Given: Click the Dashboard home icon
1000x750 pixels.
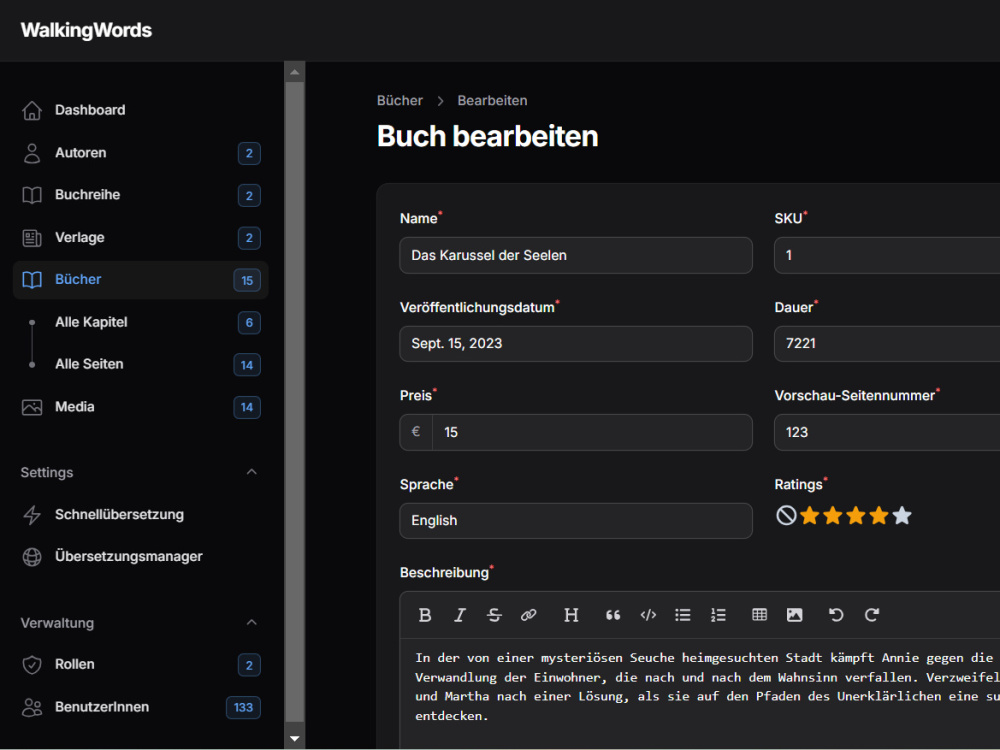Looking at the screenshot, I should pyautogui.click(x=32, y=110).
